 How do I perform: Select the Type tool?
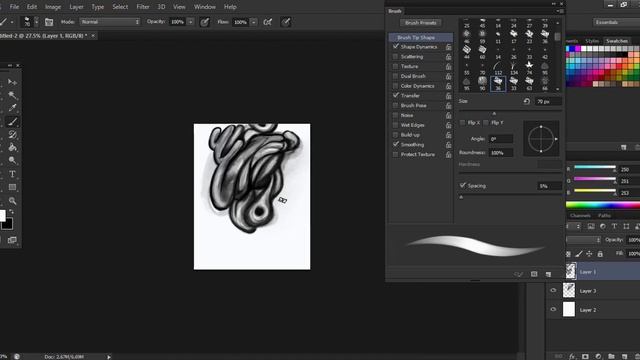[13, 174]
